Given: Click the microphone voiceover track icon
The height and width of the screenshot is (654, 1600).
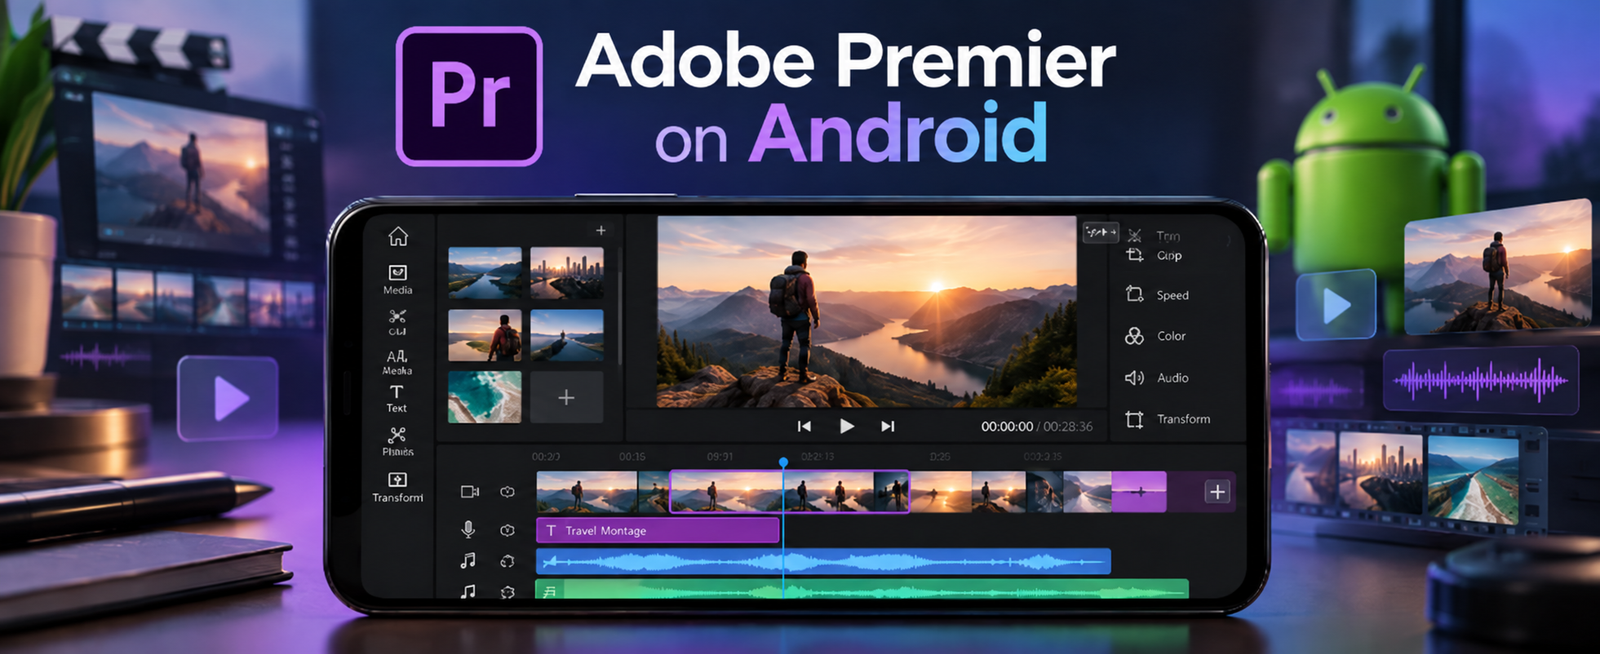Looking at the screenshot, I should 468,529.
